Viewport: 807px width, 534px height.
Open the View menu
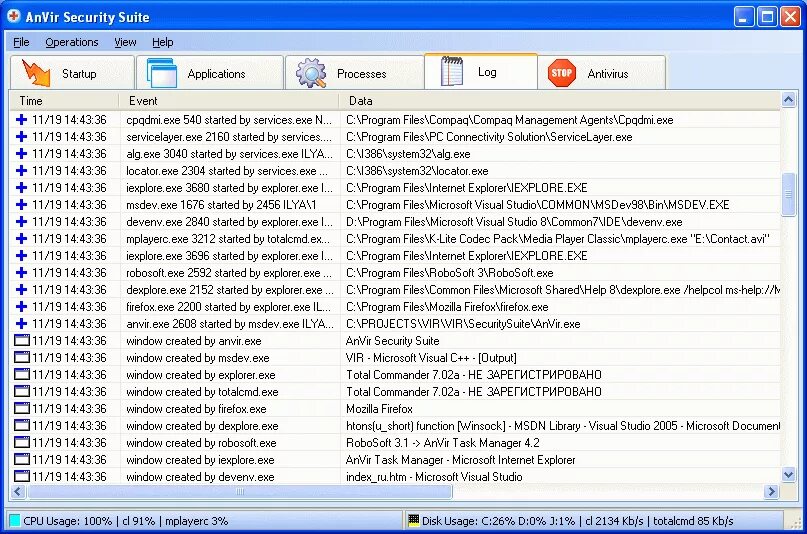point(125,42)
